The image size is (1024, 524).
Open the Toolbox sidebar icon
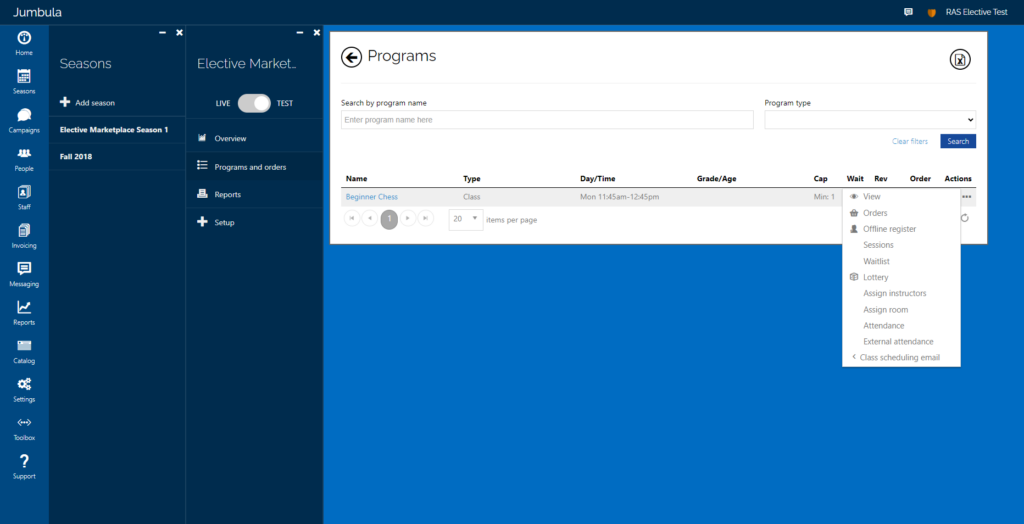coord(24,427)
